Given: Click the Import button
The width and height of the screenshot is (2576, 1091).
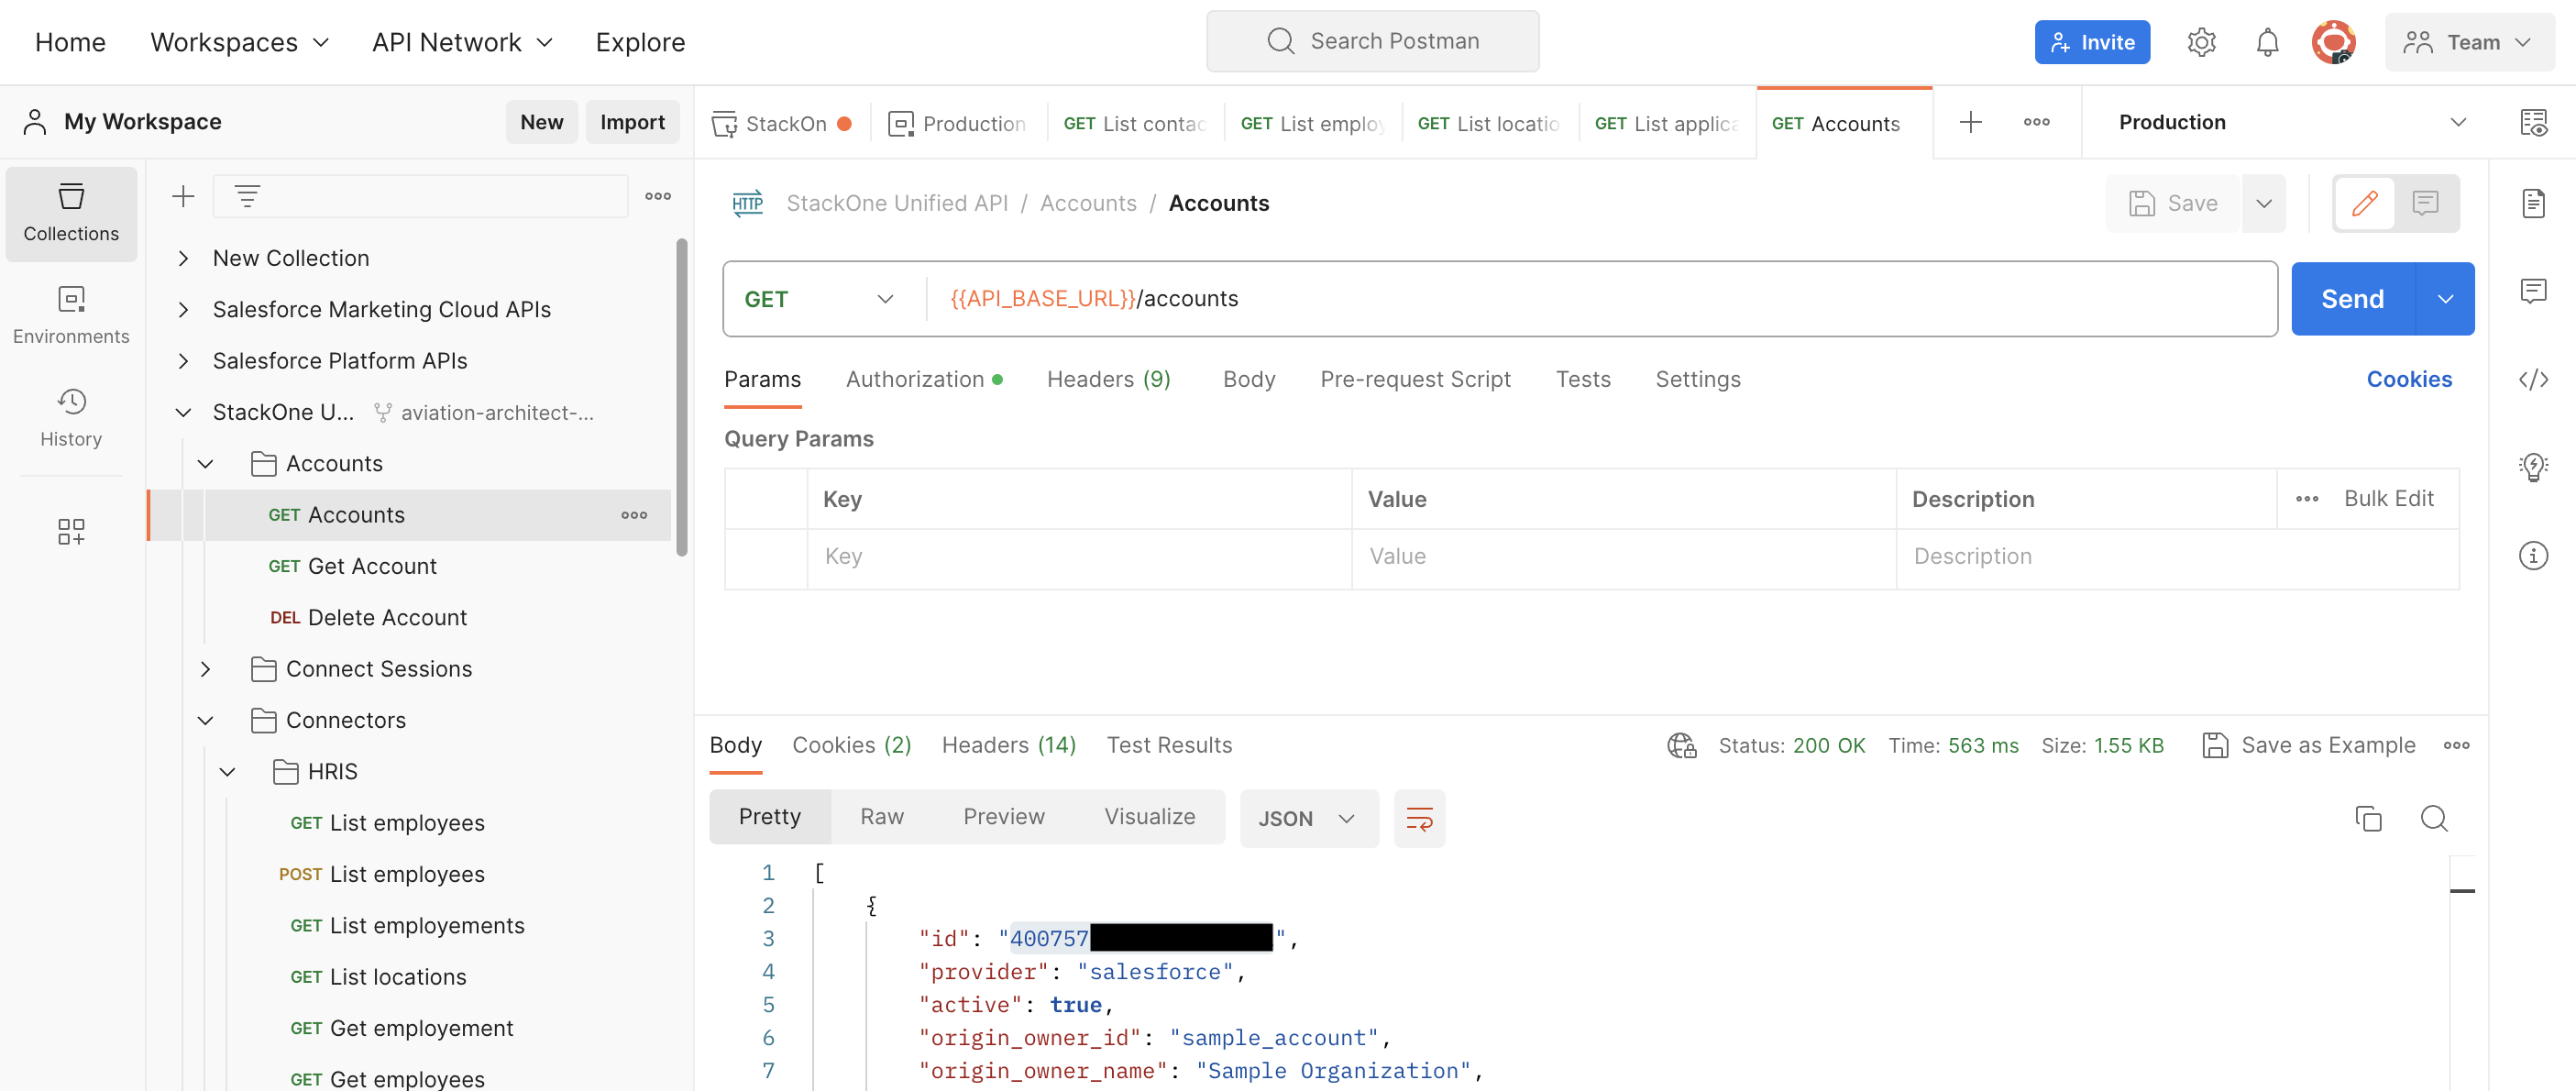Looking at the screenshot, I should click(x=632, y=122).
